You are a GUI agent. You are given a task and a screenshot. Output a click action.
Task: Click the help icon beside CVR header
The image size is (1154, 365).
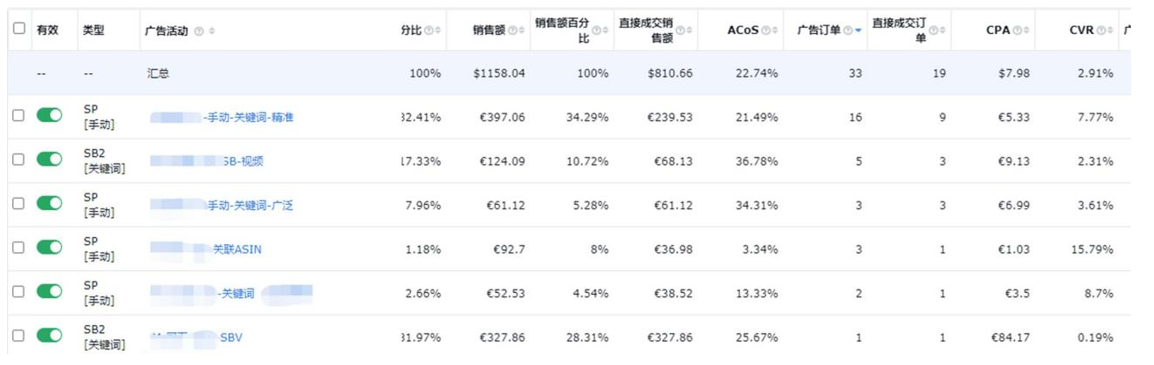tap(1101, 30)
